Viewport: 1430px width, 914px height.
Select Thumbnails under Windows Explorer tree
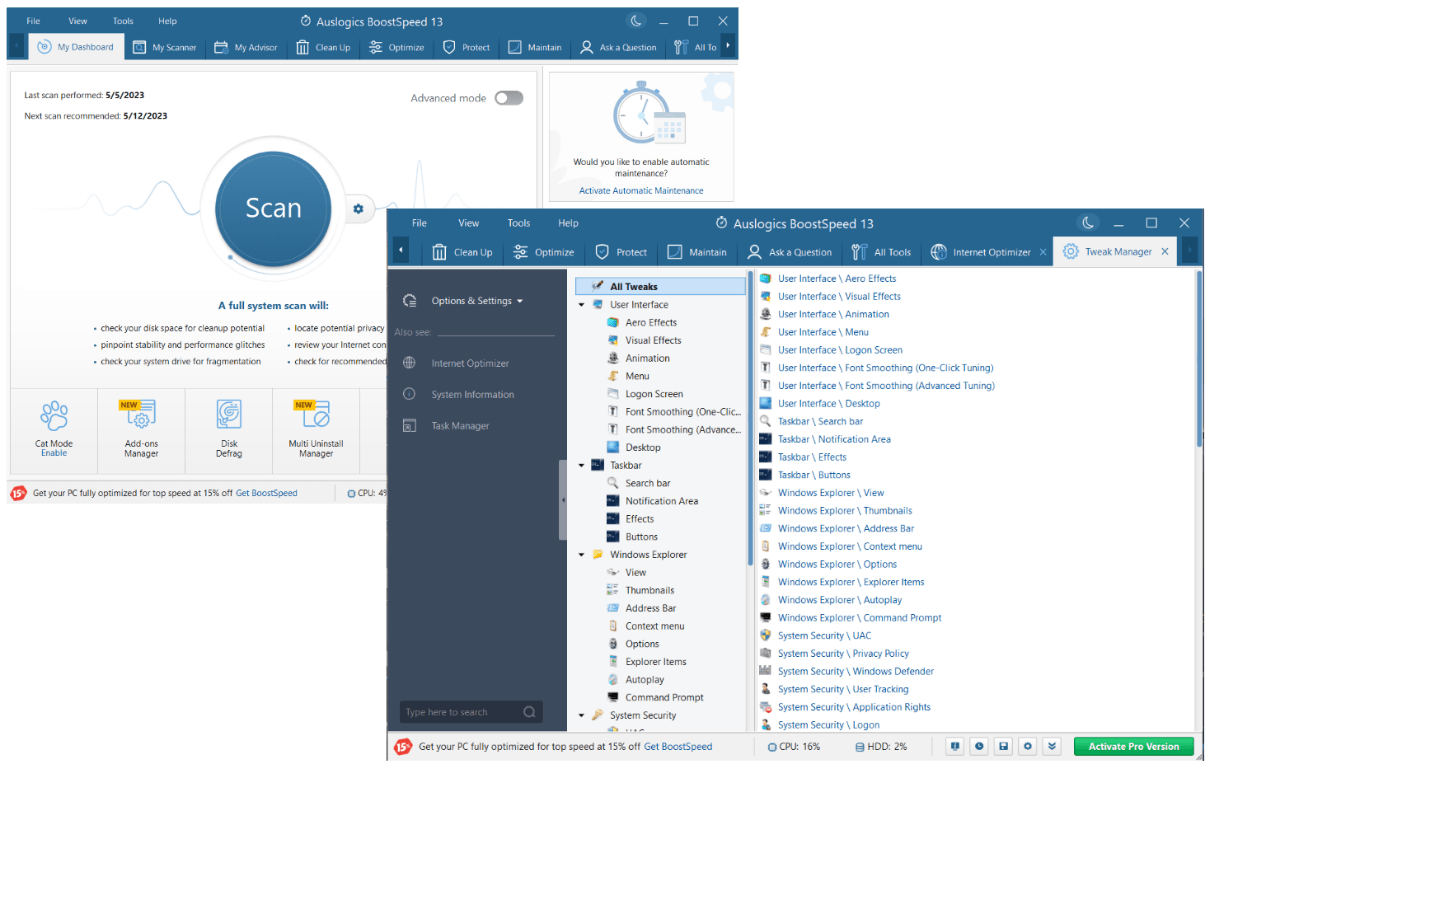coord(650,590)
